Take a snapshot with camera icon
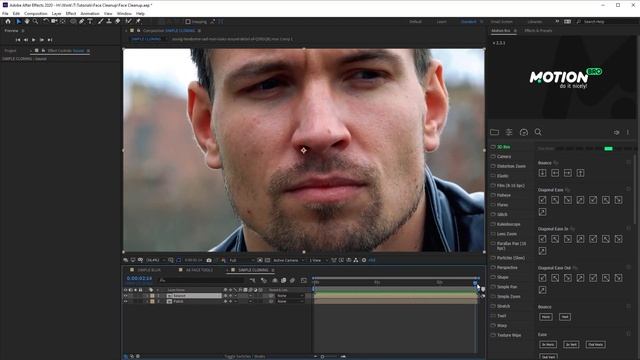The height and width of the screenshot is (360, 640). click(x=209, y=260)
